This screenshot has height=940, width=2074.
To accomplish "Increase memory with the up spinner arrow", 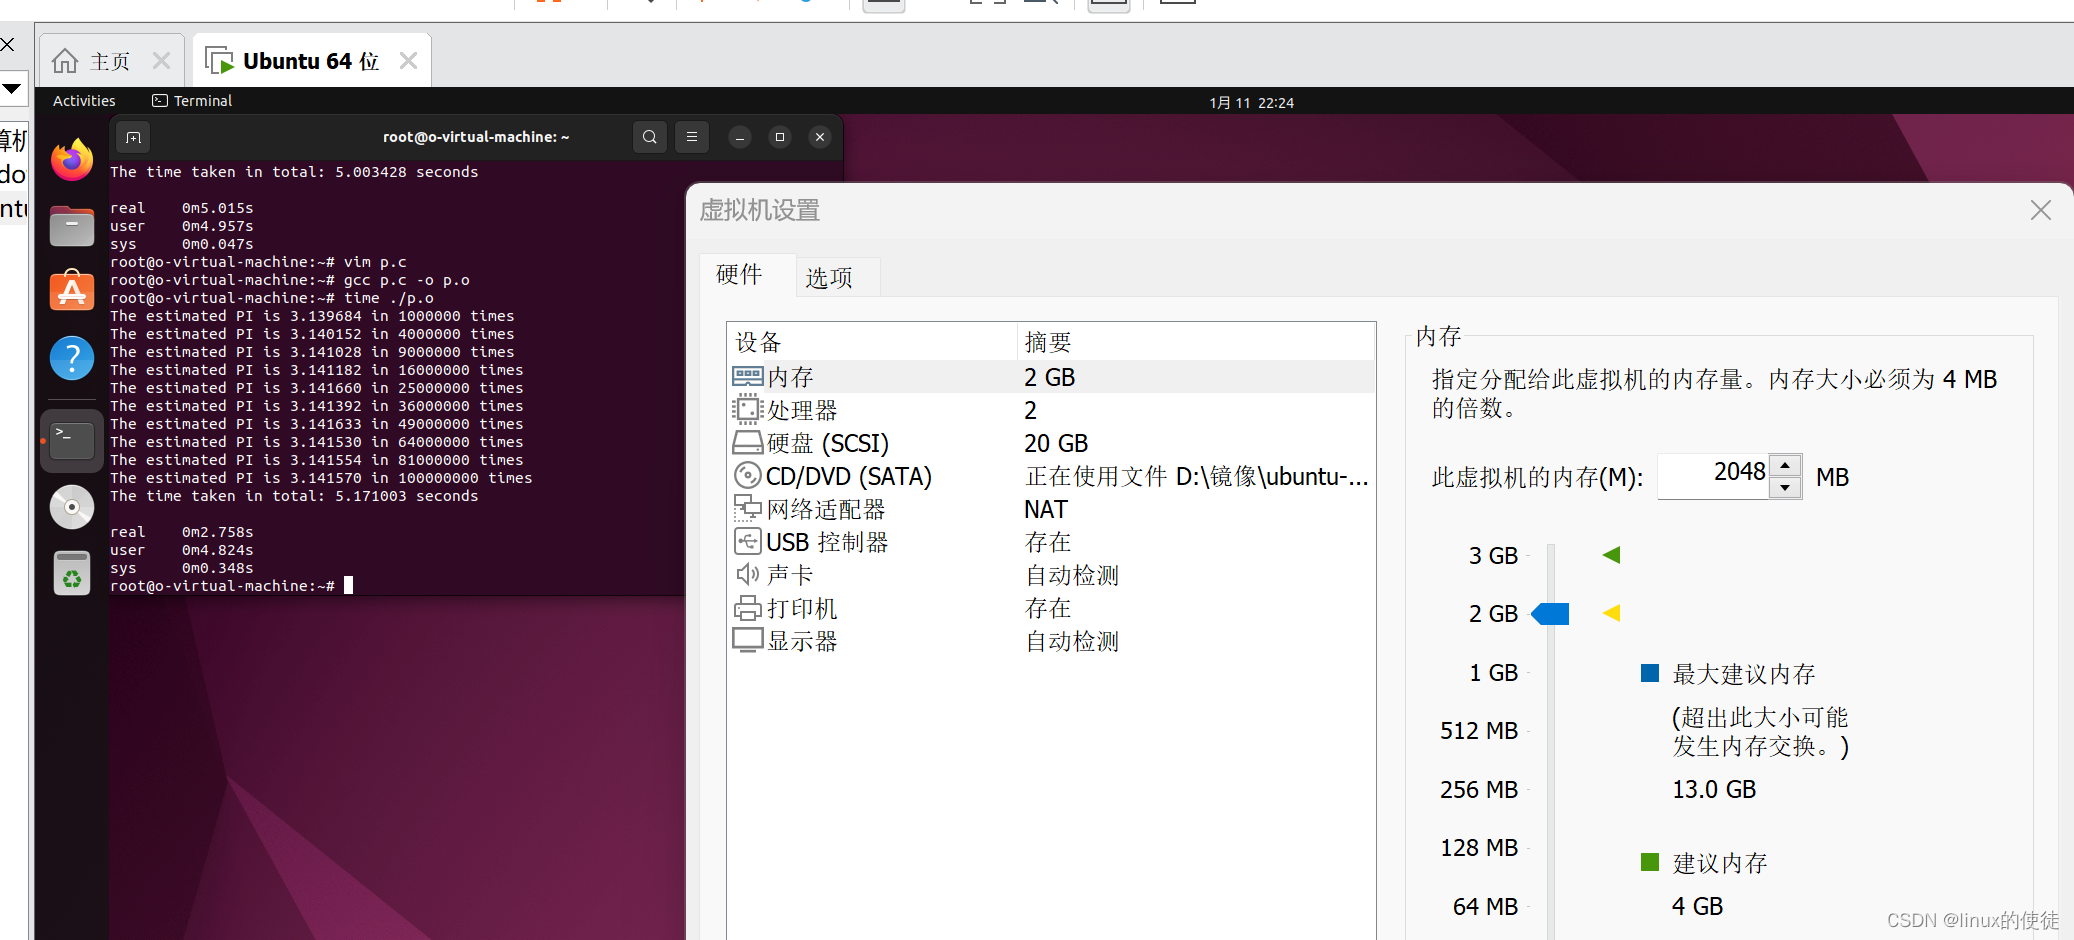I will (x=1785, y=466).
